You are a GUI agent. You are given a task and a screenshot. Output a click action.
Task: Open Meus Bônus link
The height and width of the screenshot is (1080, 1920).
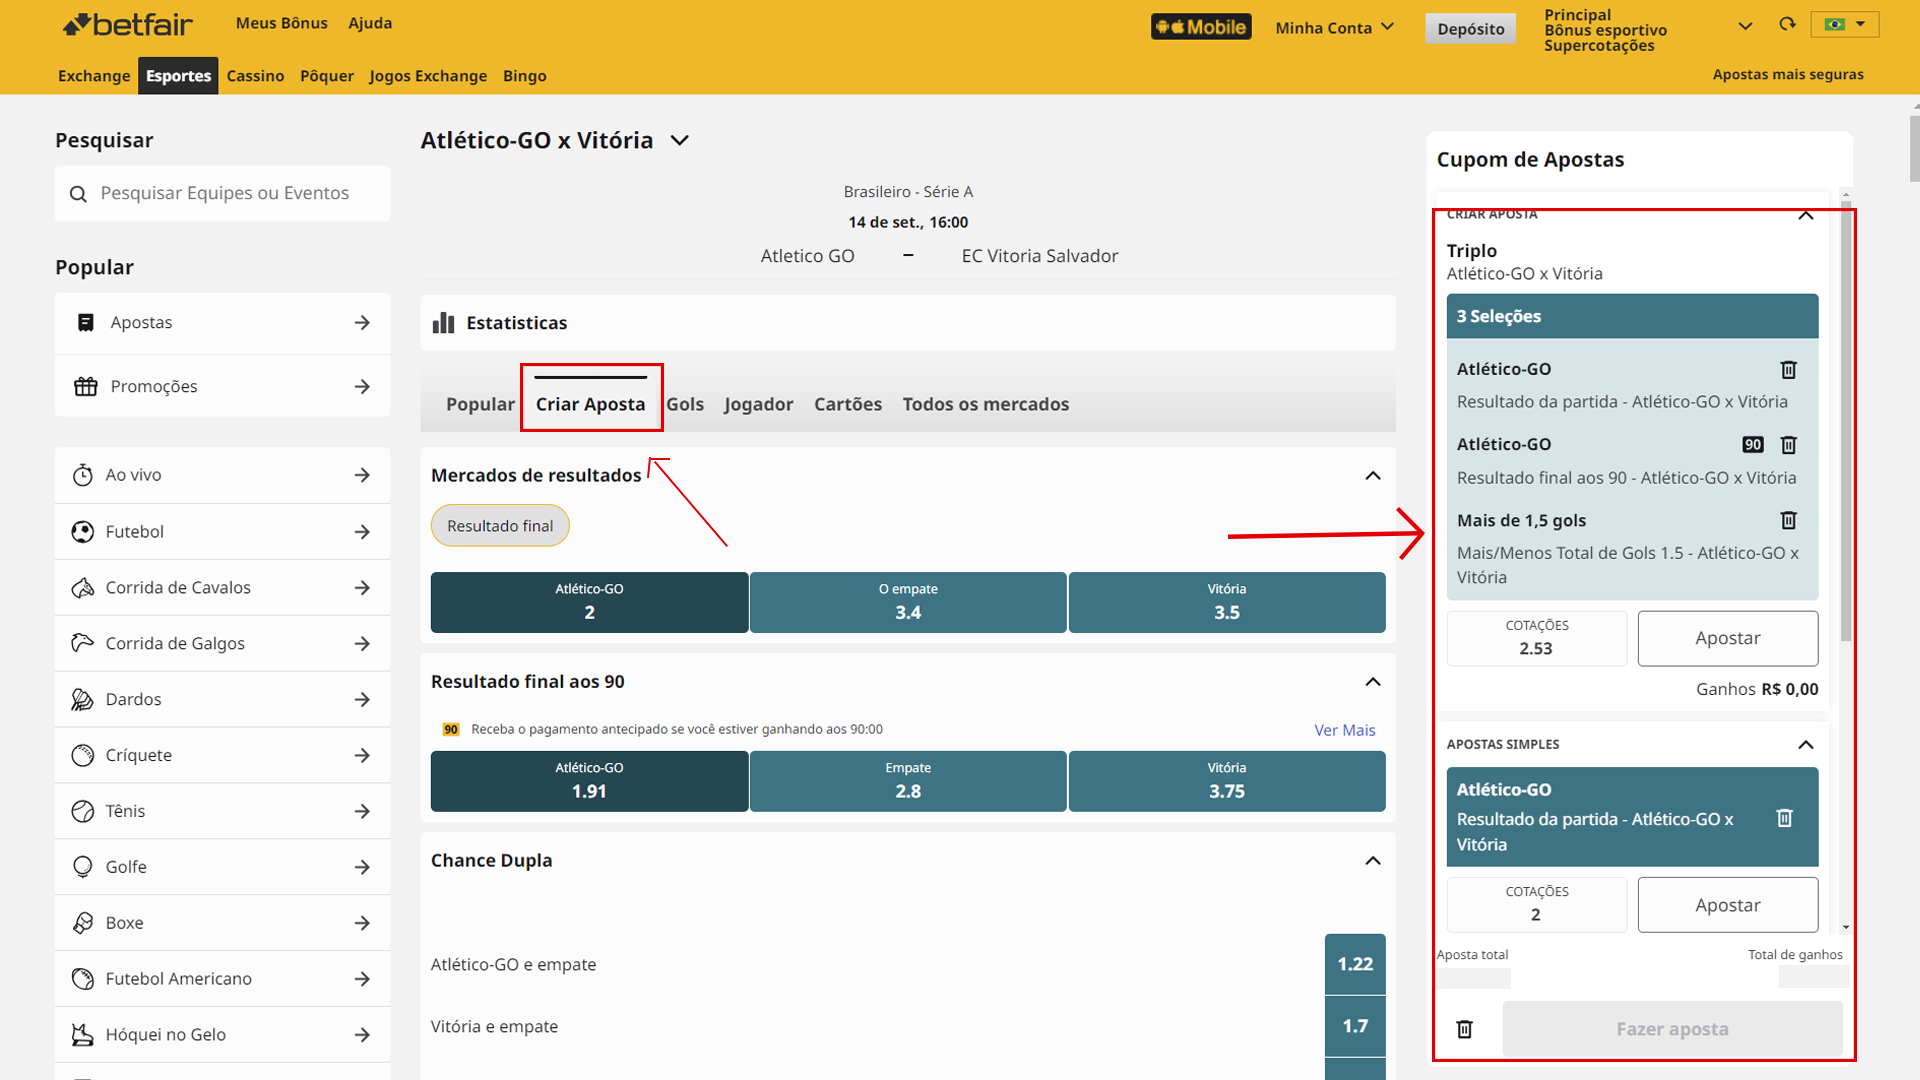pos(282,23)
